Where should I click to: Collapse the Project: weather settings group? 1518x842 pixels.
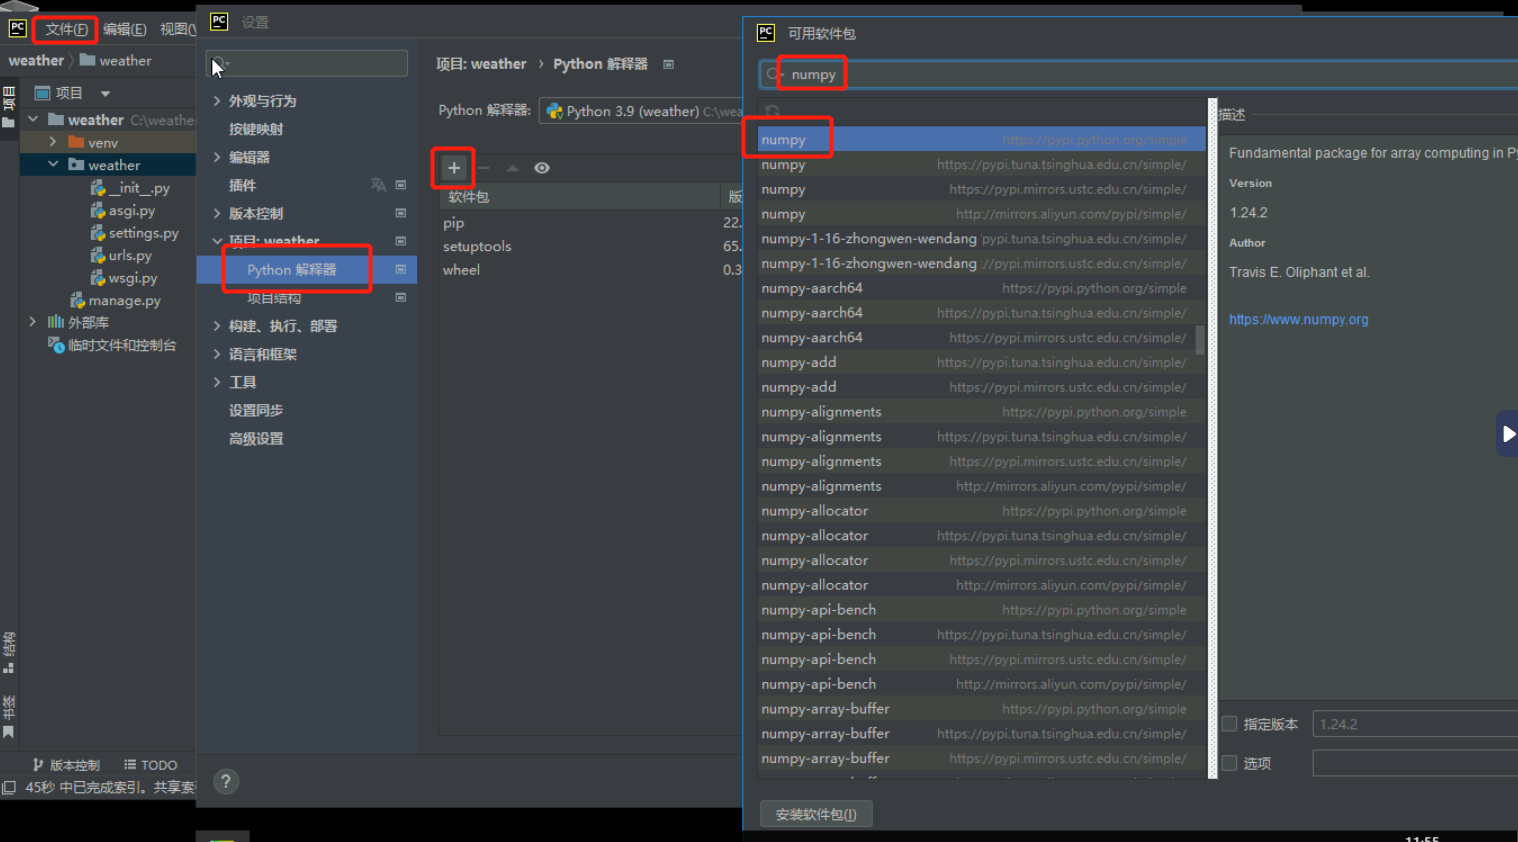pos(217,241)
